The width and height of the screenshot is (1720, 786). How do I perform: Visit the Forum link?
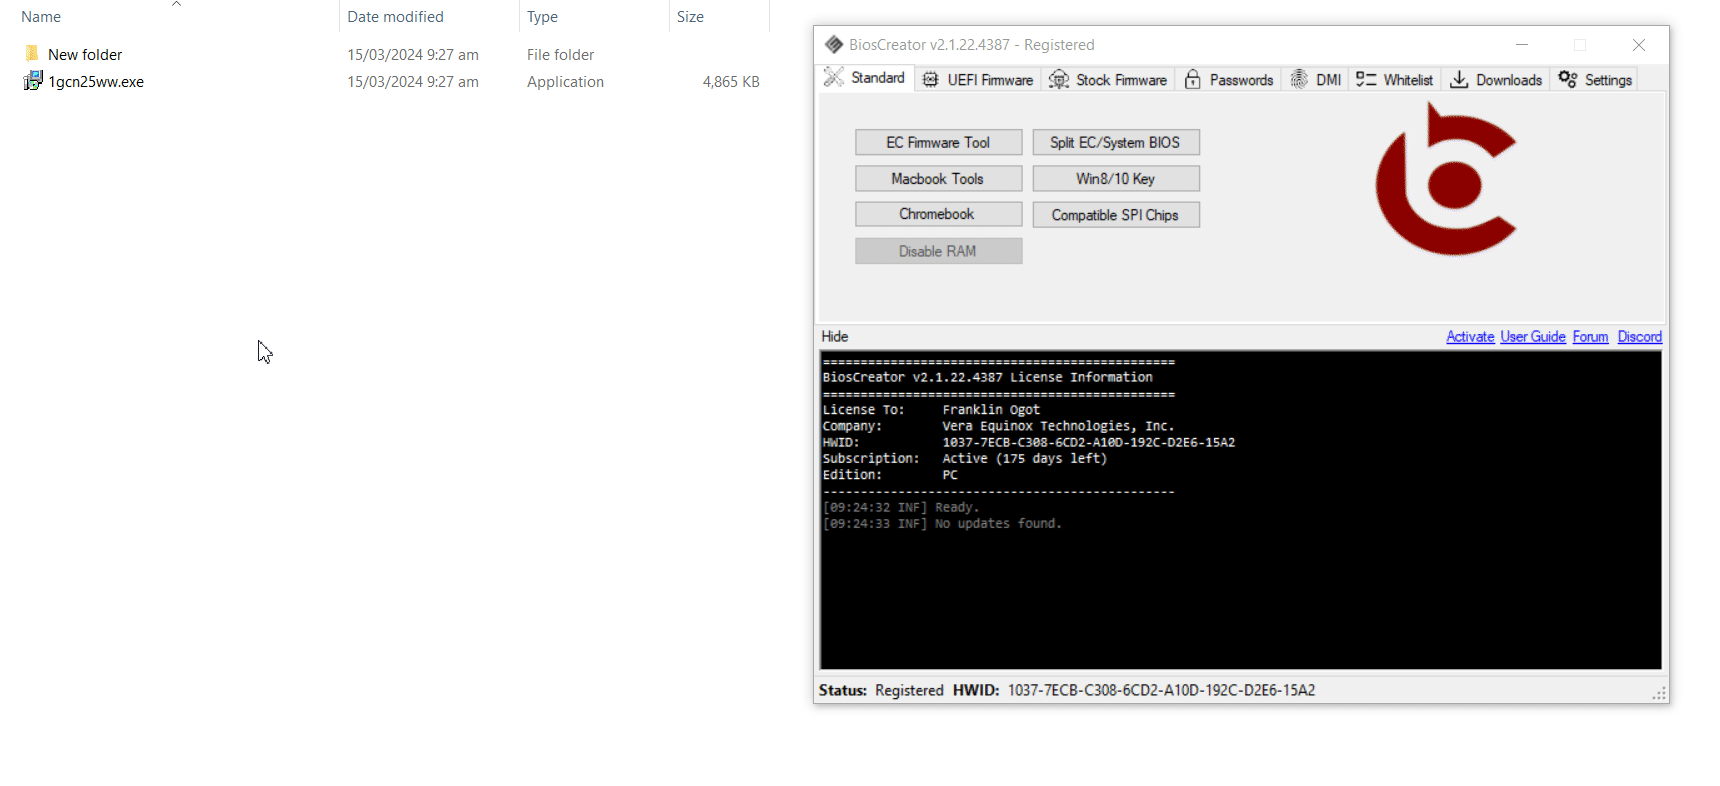1590,337
